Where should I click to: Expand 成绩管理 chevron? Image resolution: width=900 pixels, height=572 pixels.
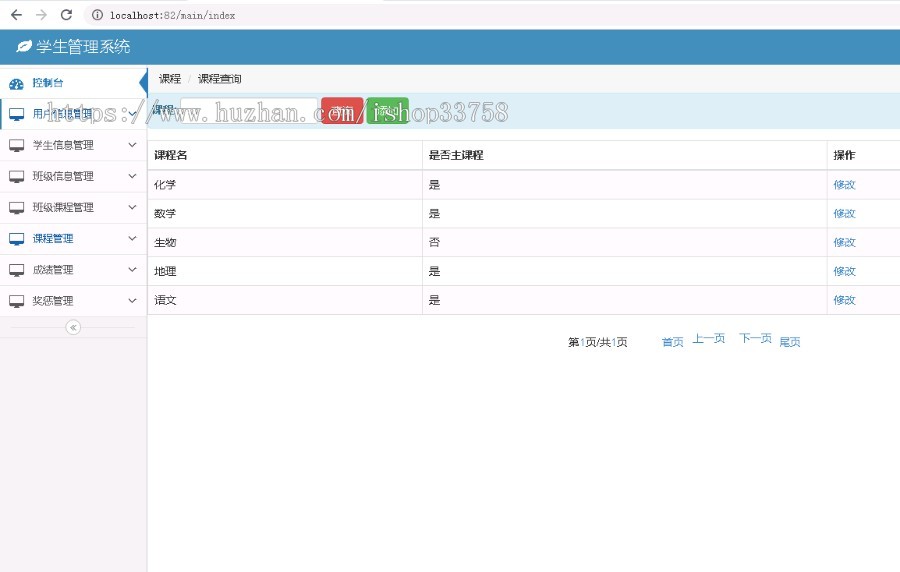pos(133,269)
